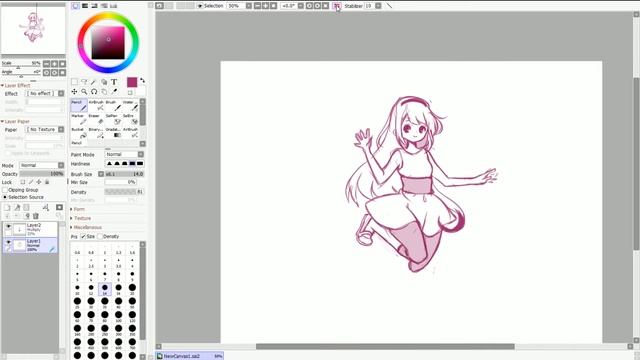Create a new layer folder
Screen dimensions: 640x360
tap(27, 208)
